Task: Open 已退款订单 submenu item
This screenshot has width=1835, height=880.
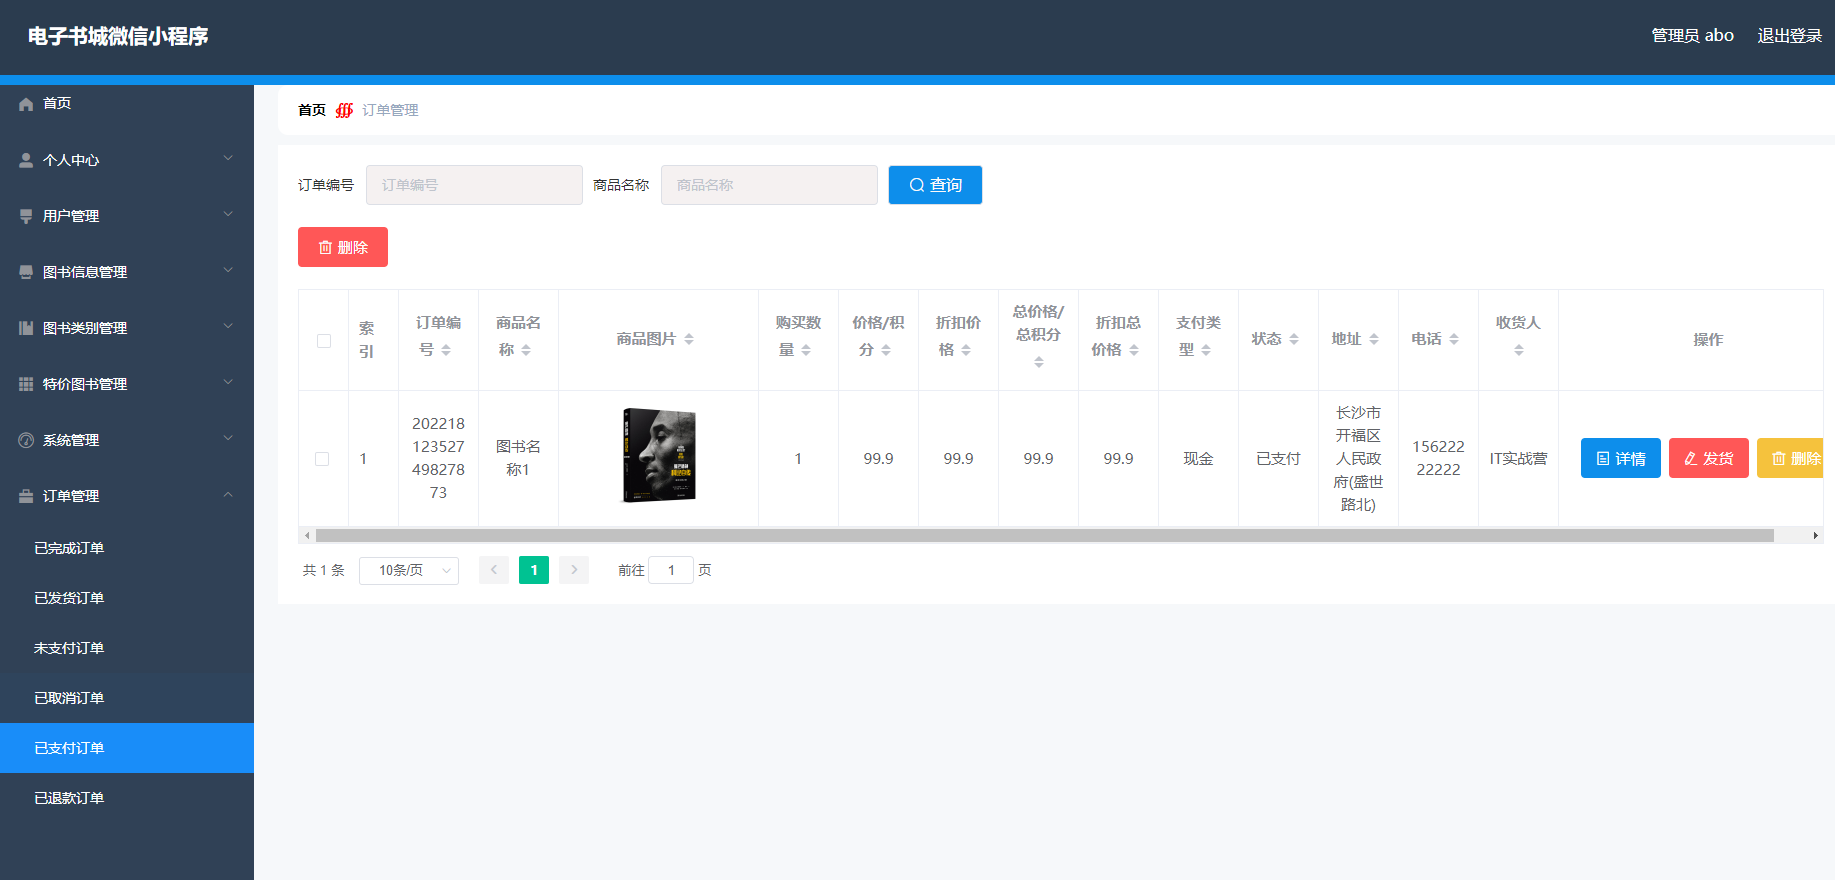Action: click(127, 798)
